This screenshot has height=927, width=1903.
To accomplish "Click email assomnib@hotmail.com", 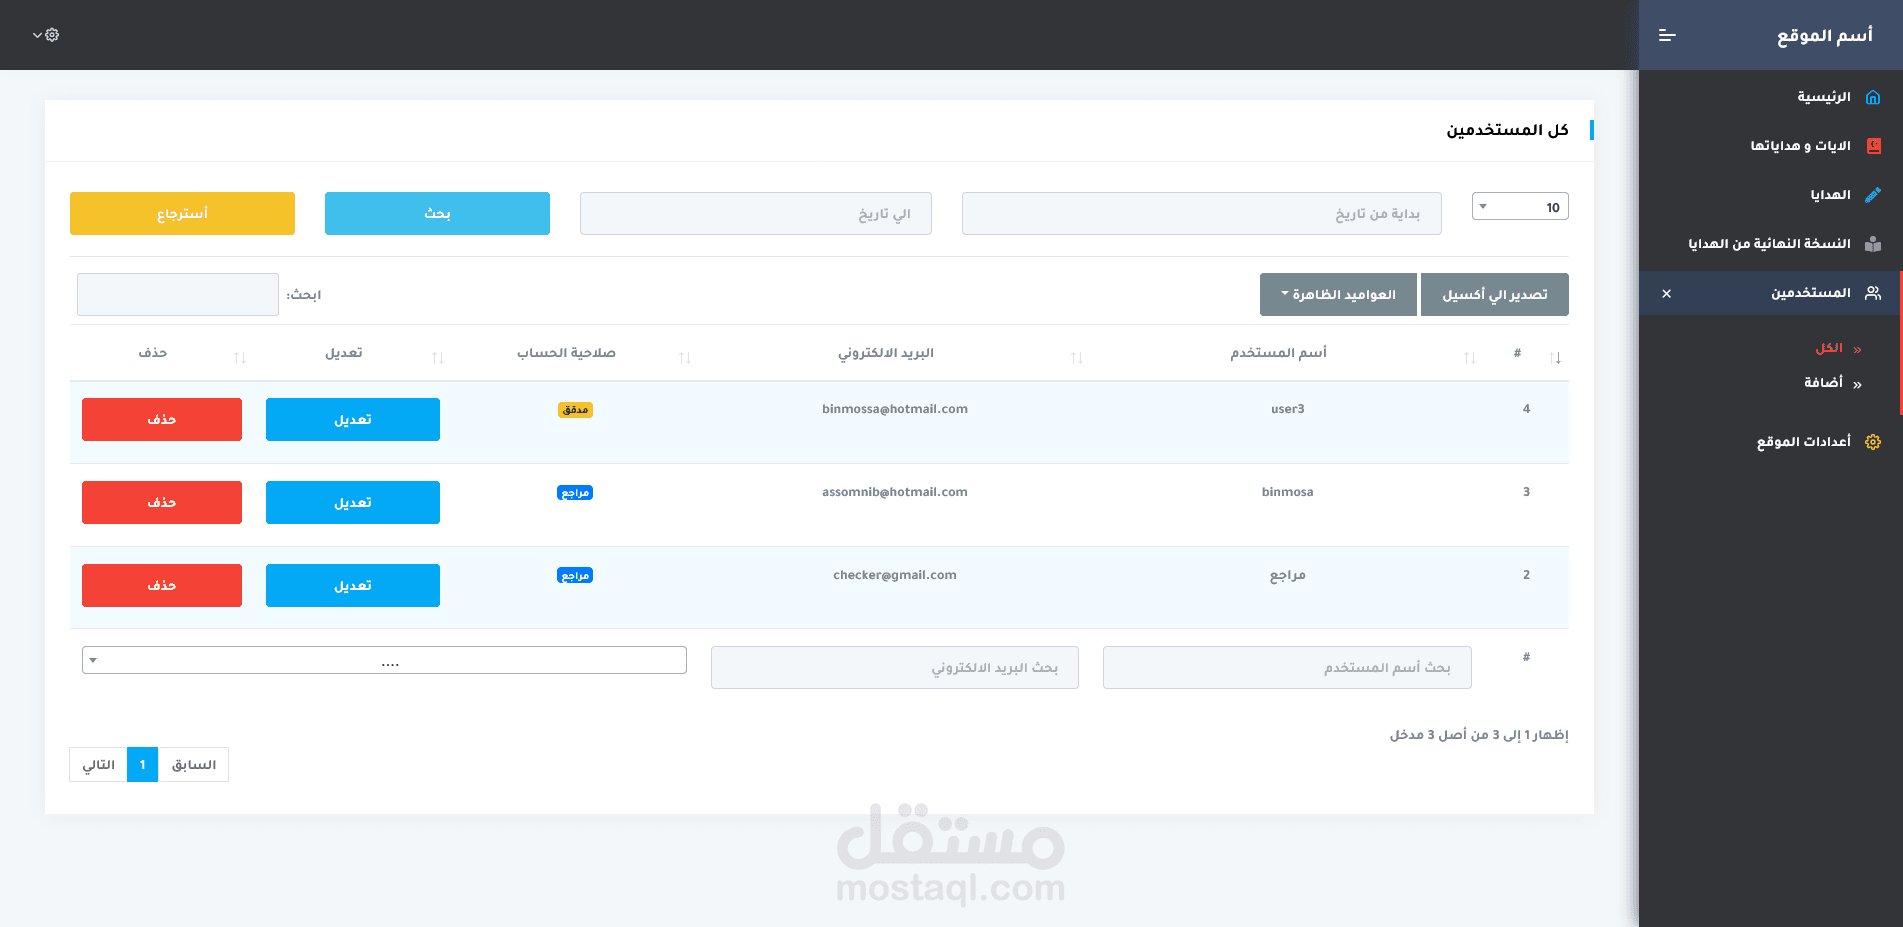I will point(895,492).
